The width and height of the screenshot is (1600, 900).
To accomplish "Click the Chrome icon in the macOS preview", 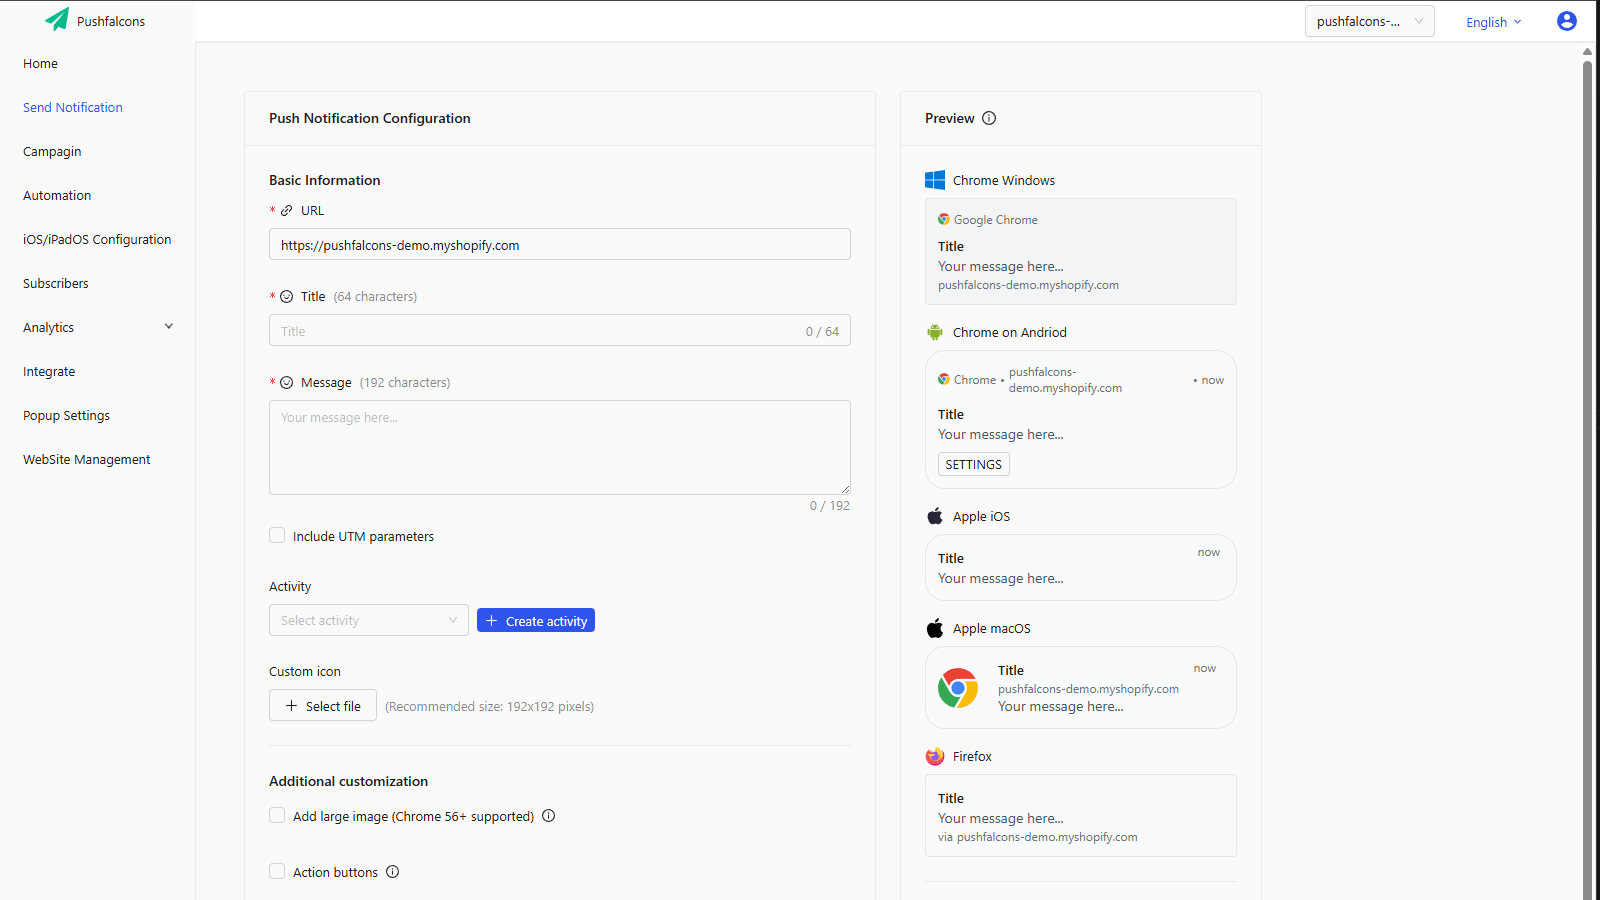I will pos(958,688).
